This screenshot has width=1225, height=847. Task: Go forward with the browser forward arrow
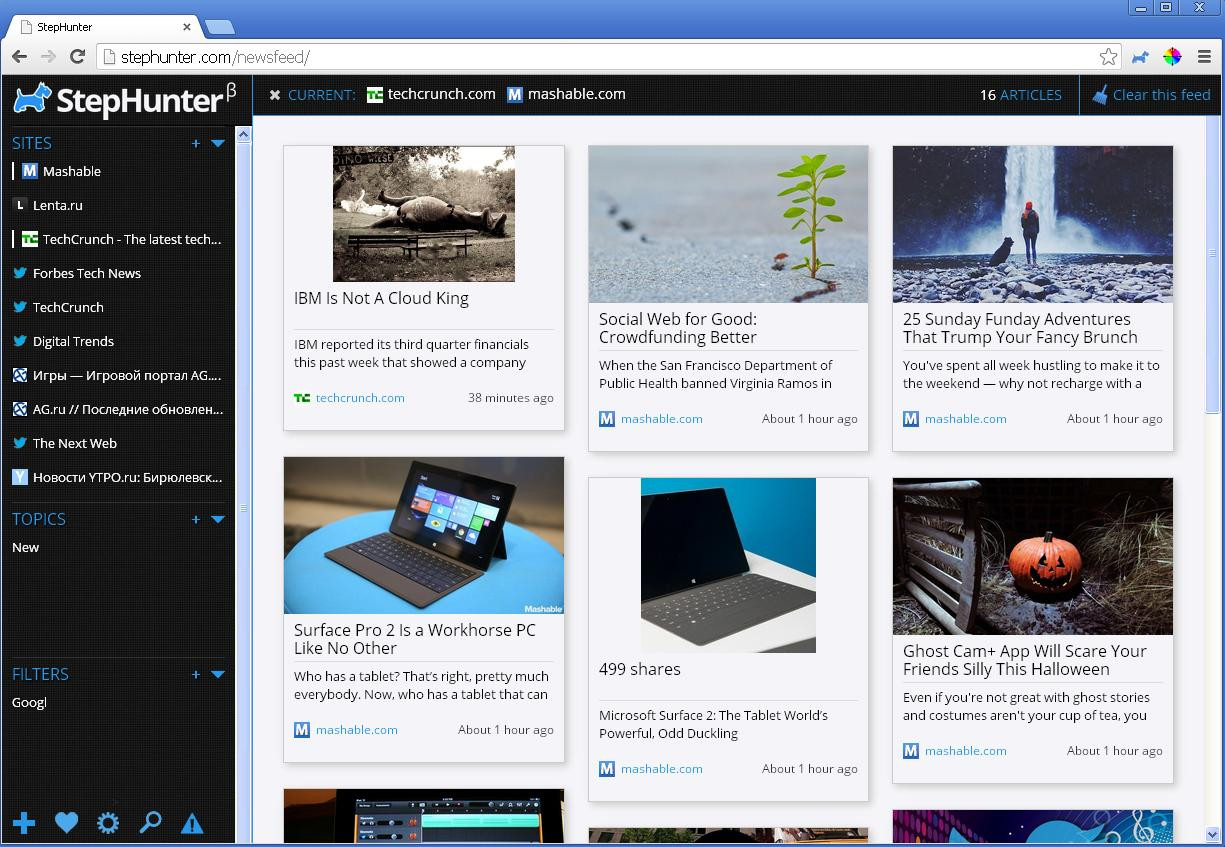[48, 57]
